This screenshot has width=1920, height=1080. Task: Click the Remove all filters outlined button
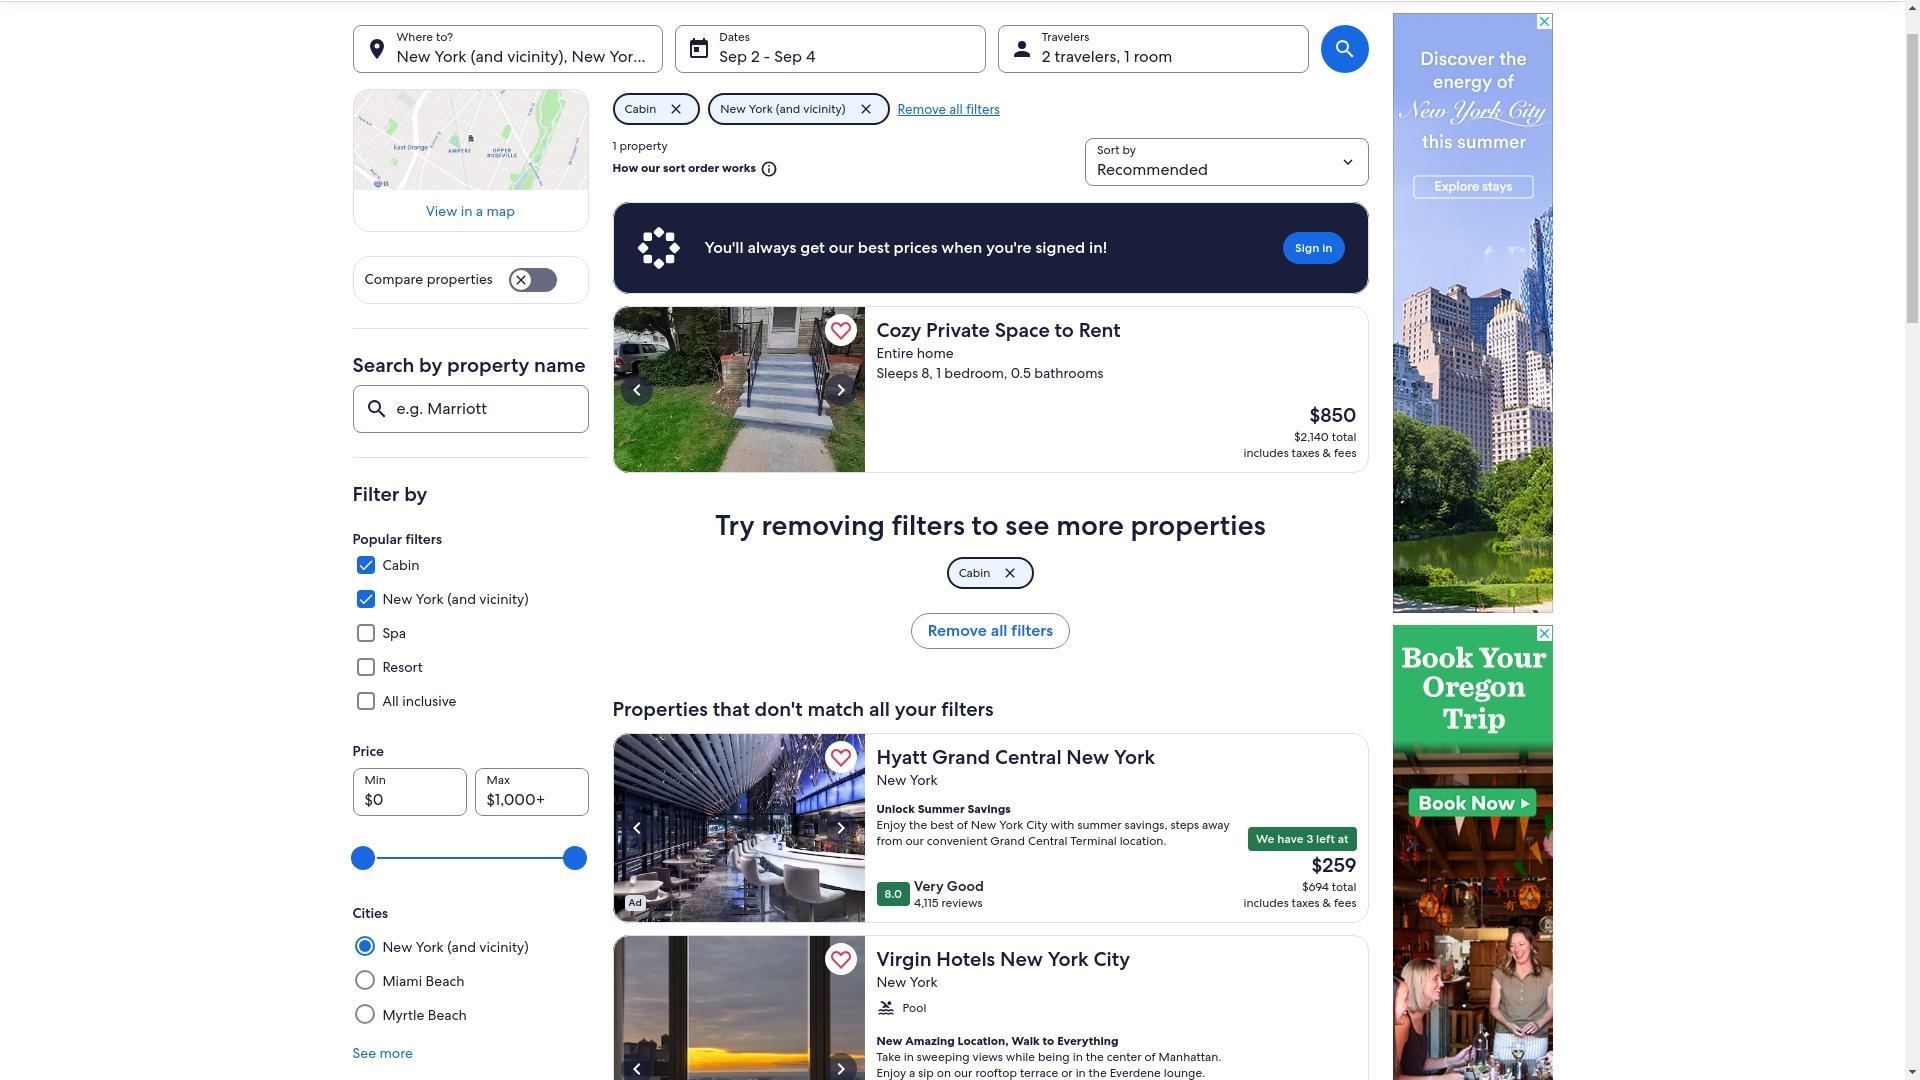[990, 631]
